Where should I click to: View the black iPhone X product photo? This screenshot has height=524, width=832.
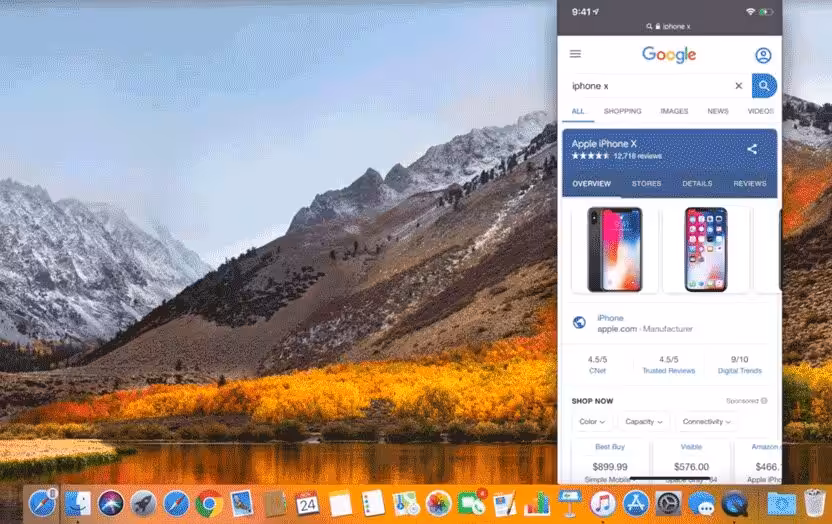click(x=614, y=249)
